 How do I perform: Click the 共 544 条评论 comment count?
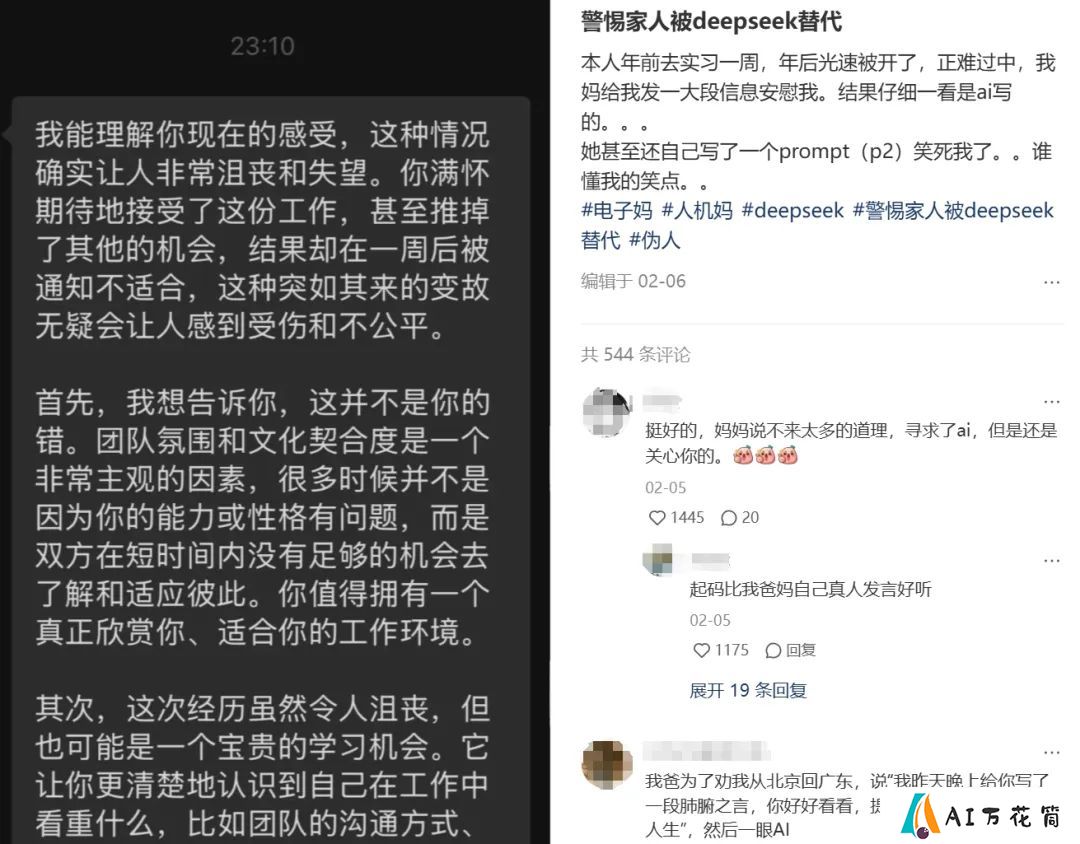click(x=635, y=354)
